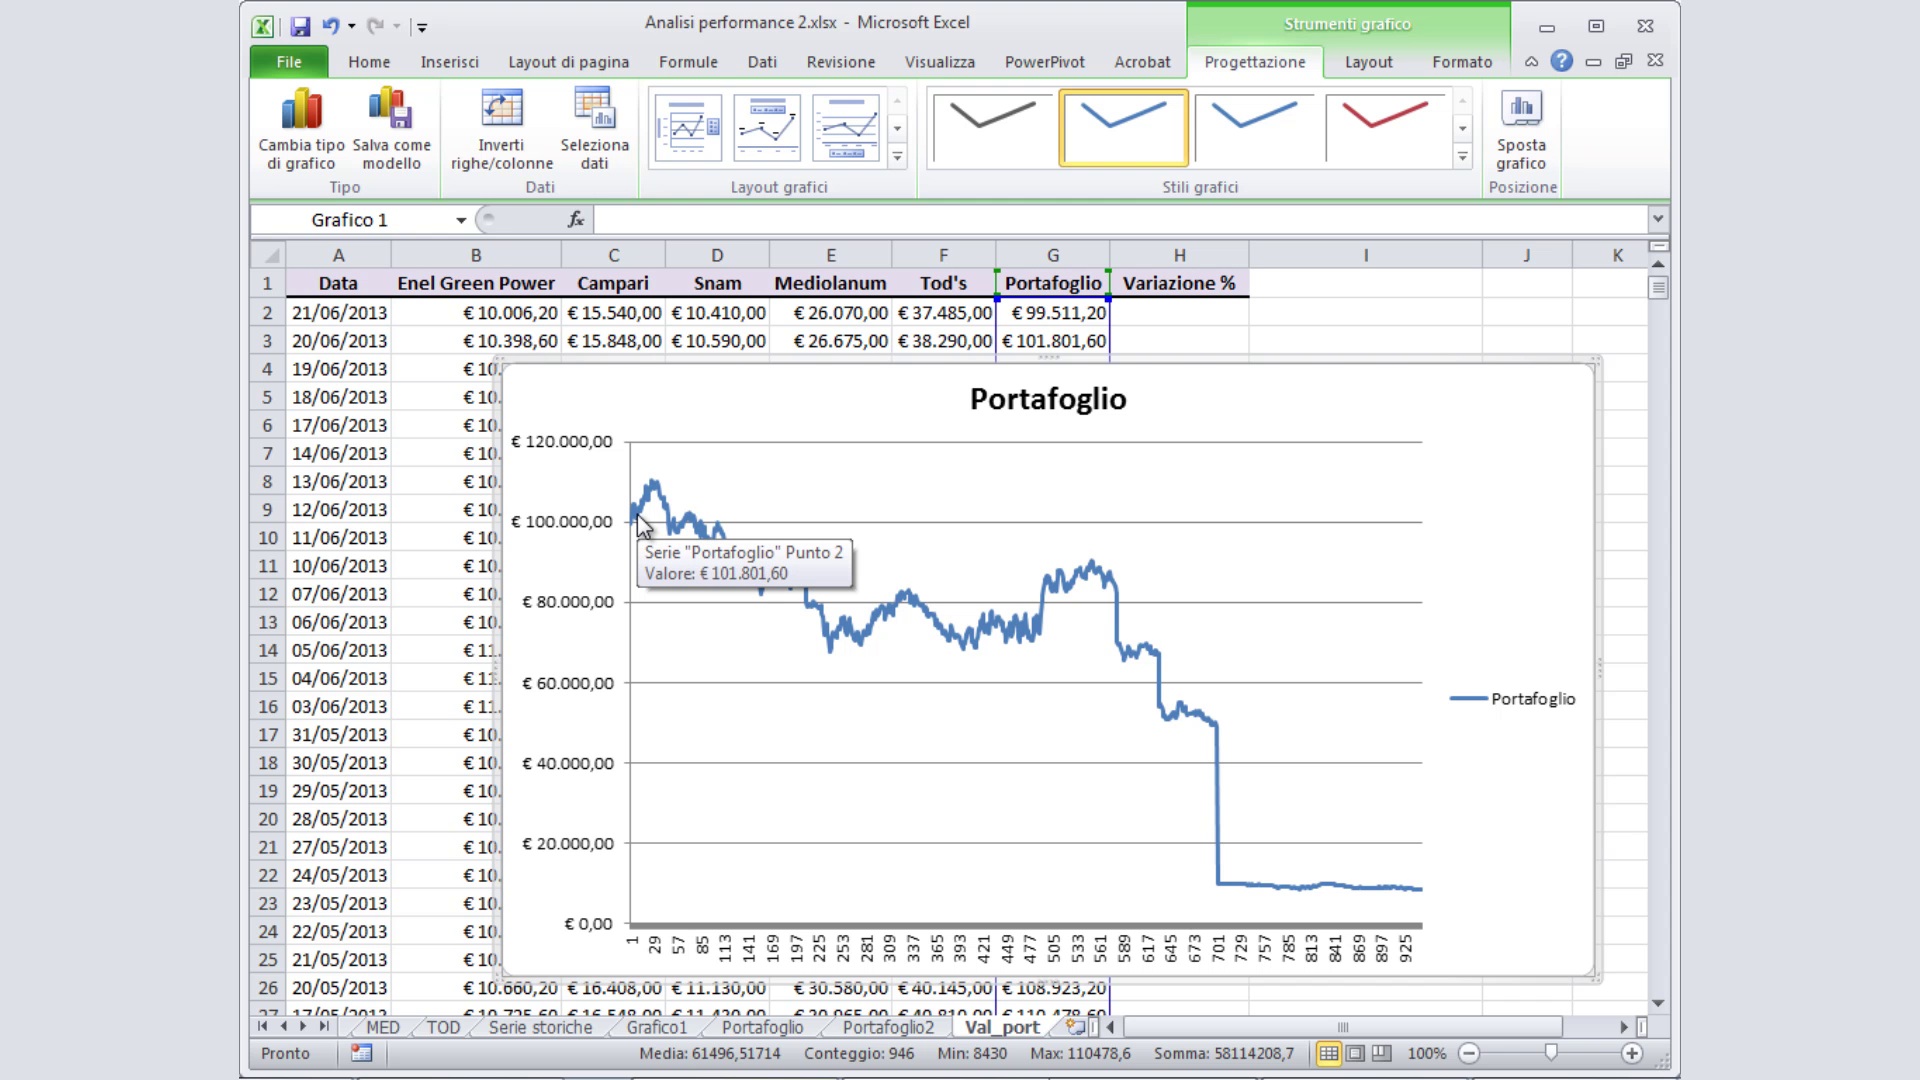Show next row of chart layouts

897,128
